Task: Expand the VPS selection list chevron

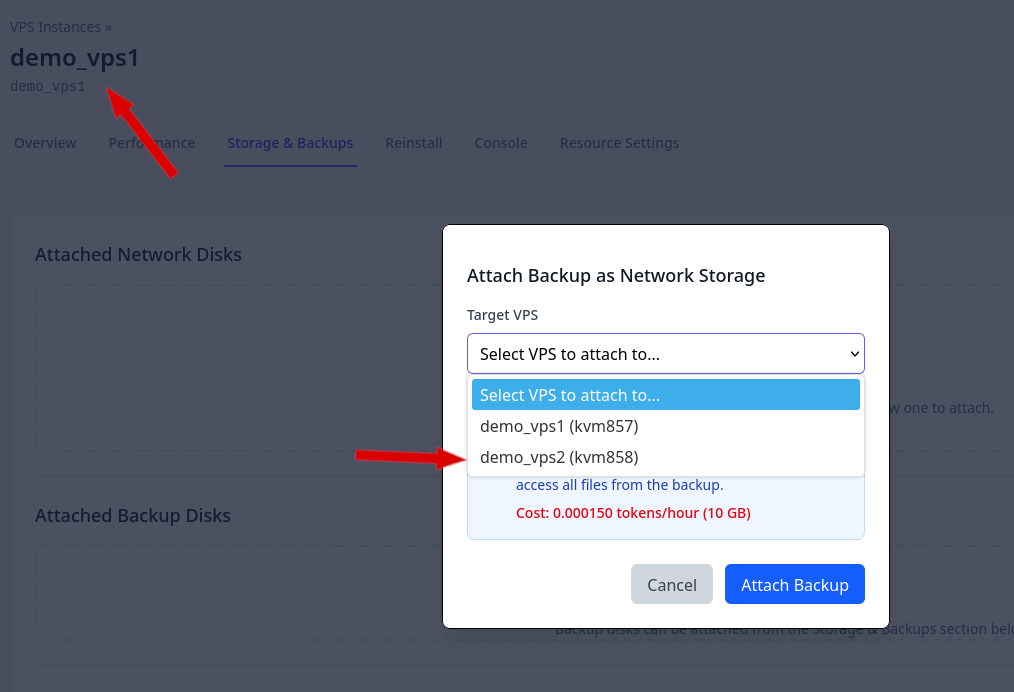Action: point(855,353)
